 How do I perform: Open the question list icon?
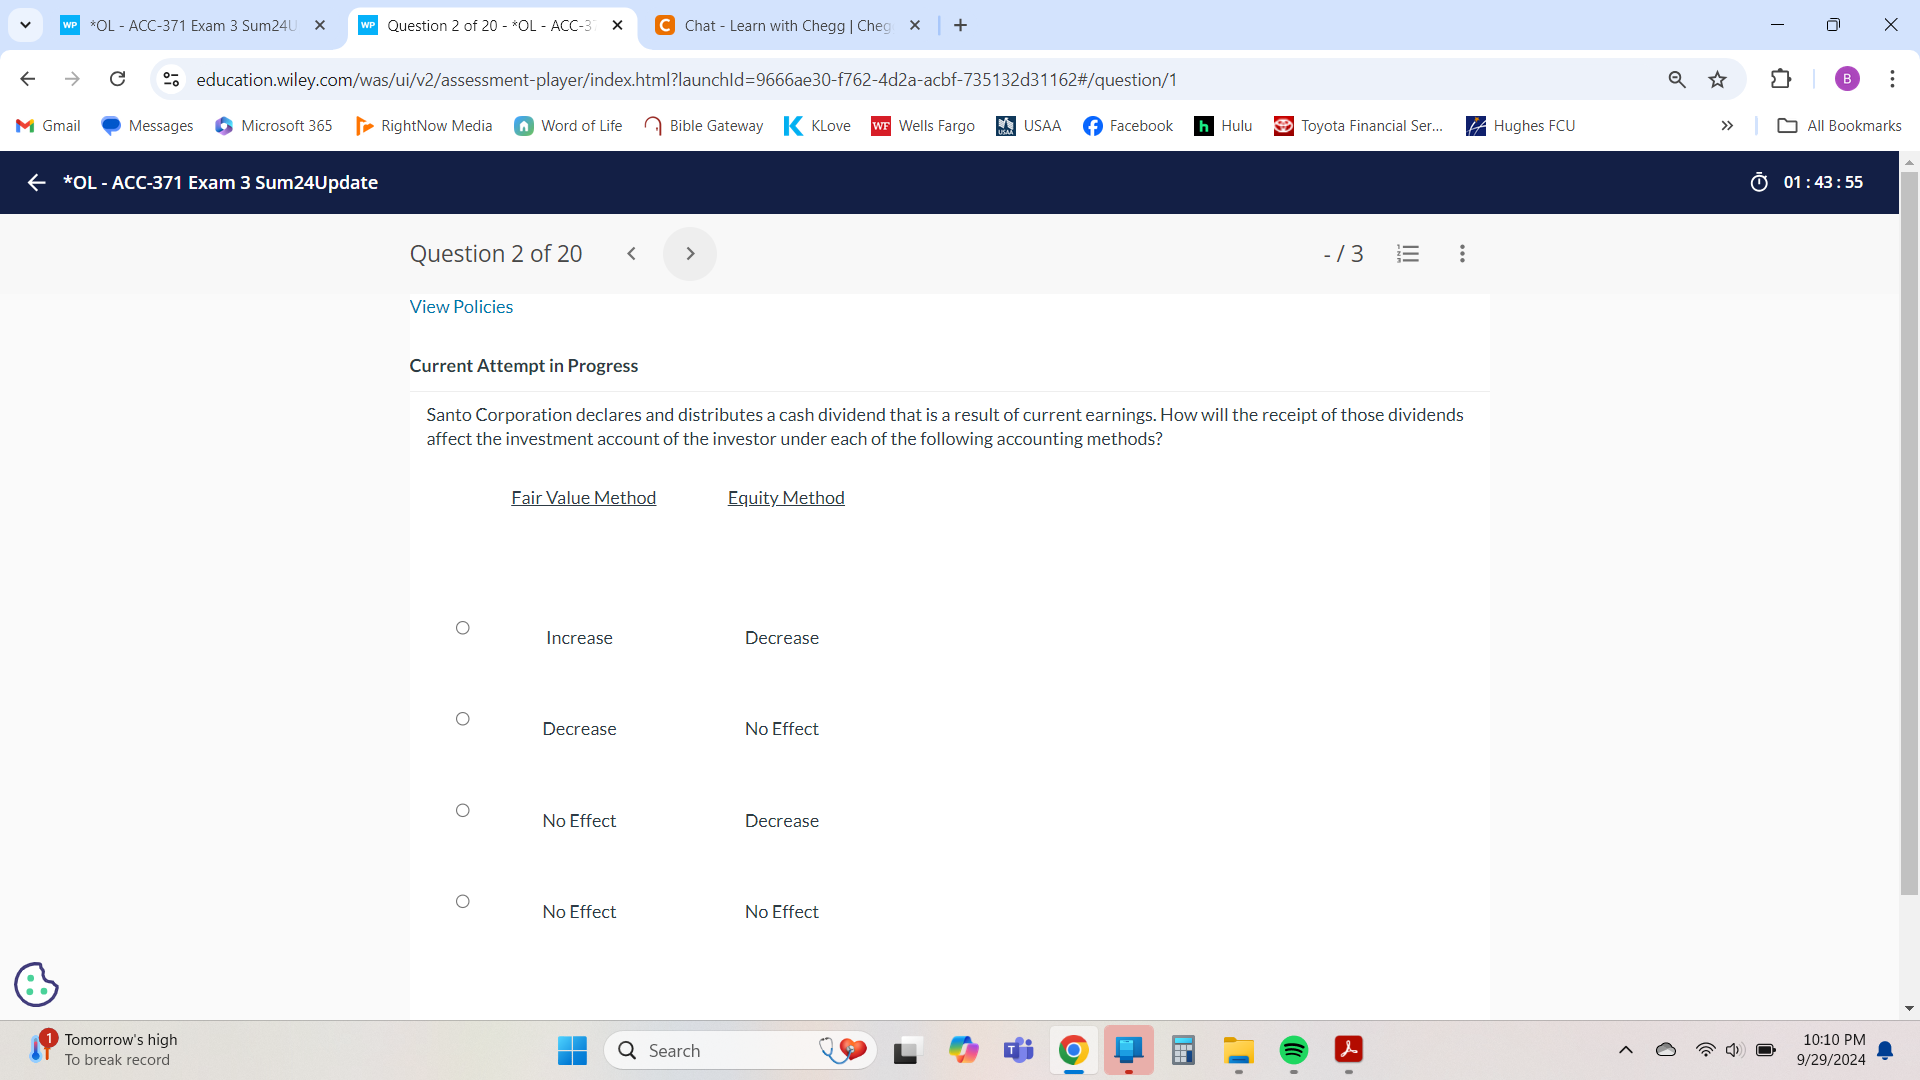1408,254
